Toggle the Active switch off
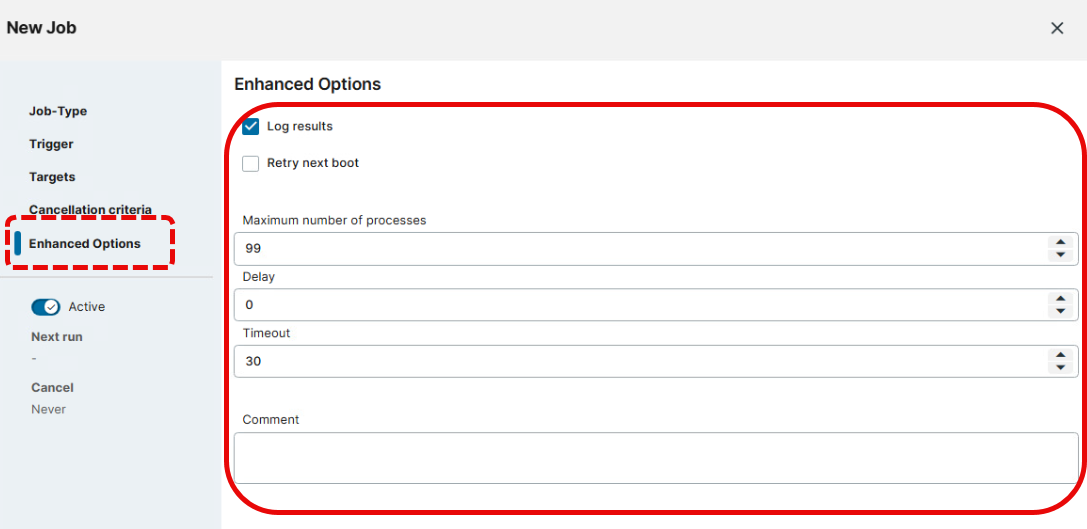Screen dimensions: 1087x529 point(46,307)
